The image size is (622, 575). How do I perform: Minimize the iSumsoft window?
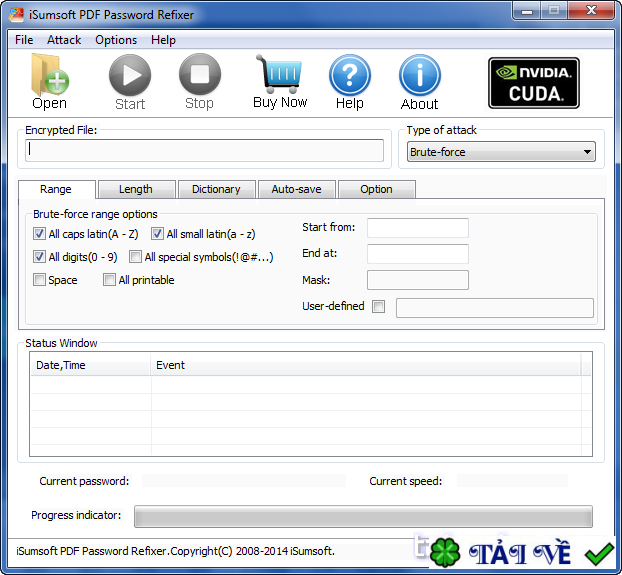tap(526, 11)
